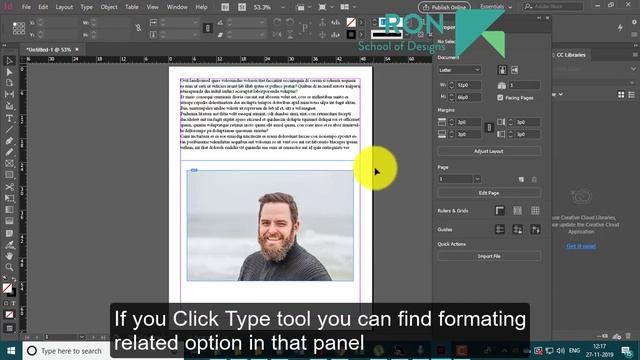
Task: Toggle the margins link icon in Properties
Action: pos(489,128)
